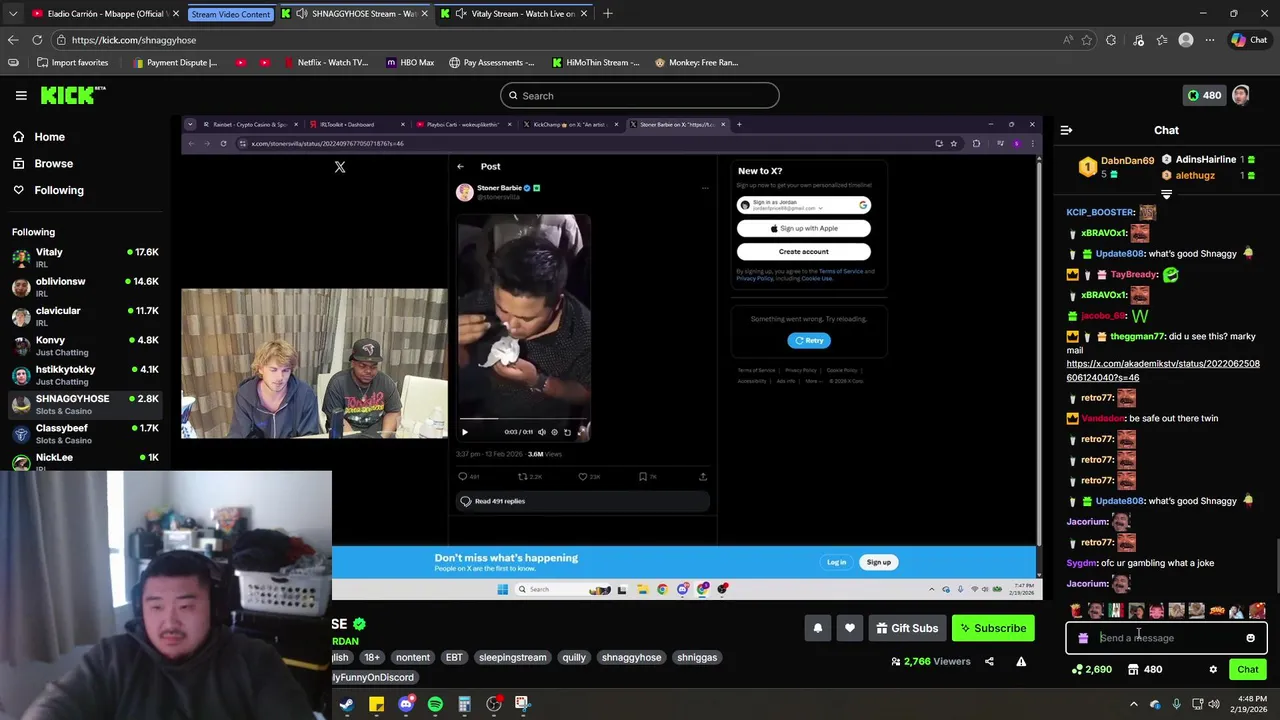Collapse the chat panel
1280x720 pixels.
tap(1066, 130)
